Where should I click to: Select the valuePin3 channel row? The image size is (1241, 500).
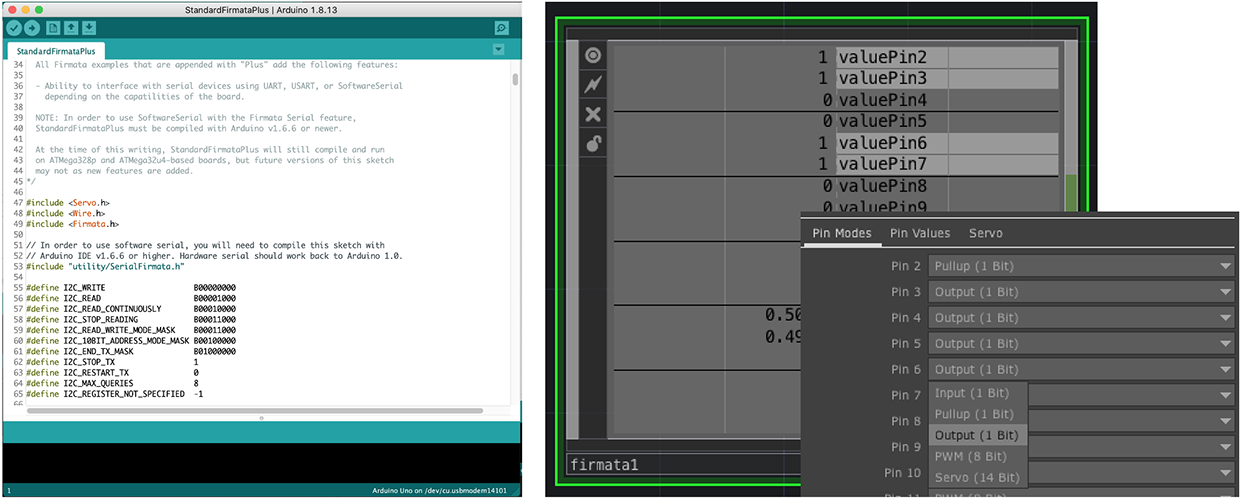click(x=835, y=78)
